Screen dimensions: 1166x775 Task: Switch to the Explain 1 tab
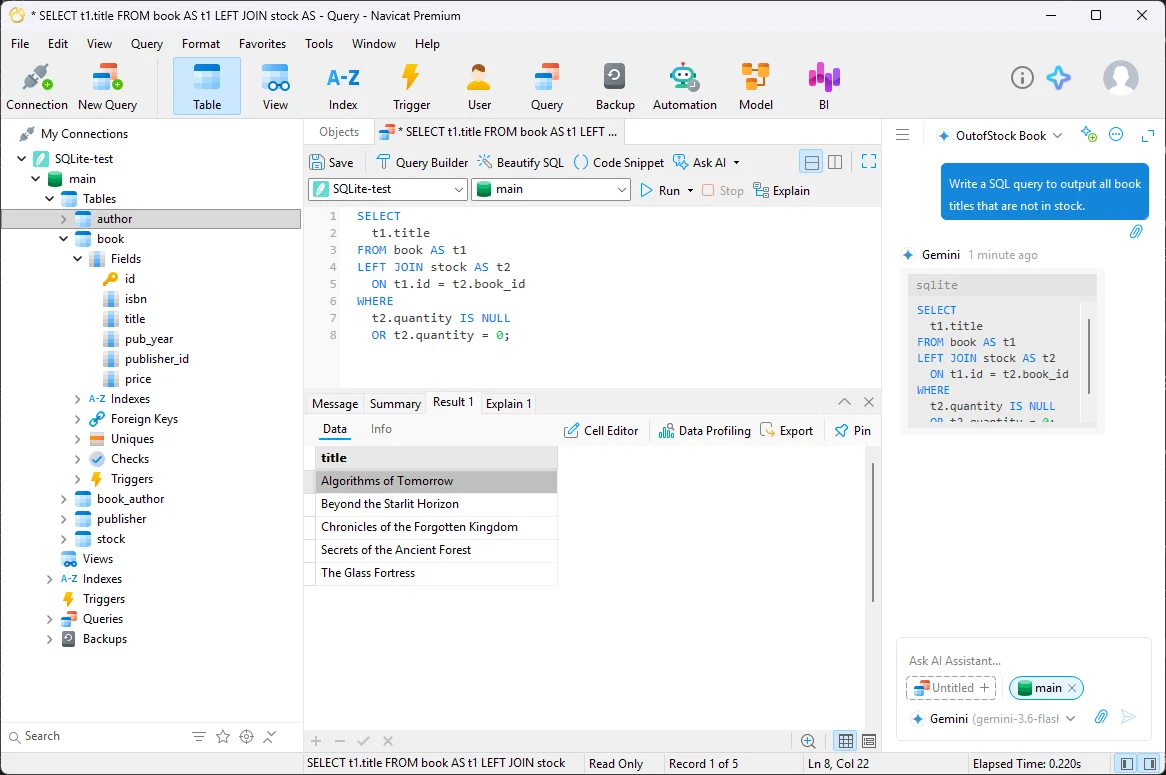pyautogui.click(x=509, y=403)
